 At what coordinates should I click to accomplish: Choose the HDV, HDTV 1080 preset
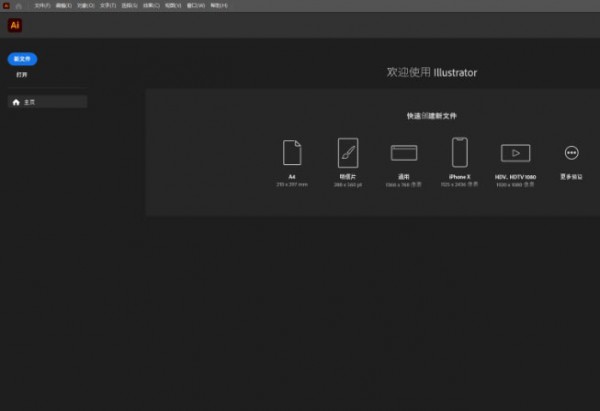(515, 165)
